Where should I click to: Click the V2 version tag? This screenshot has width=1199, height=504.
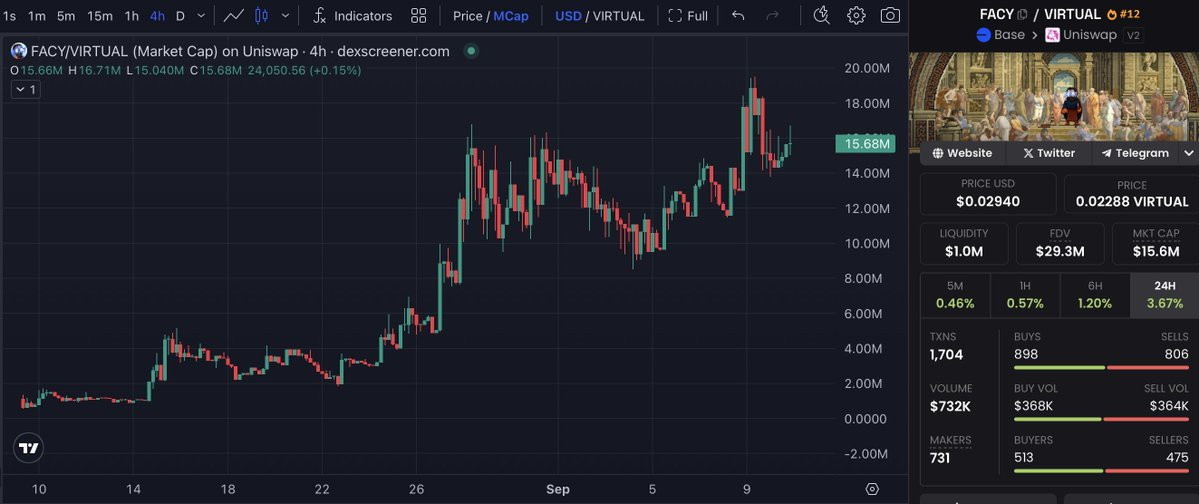pos(1133,34)
